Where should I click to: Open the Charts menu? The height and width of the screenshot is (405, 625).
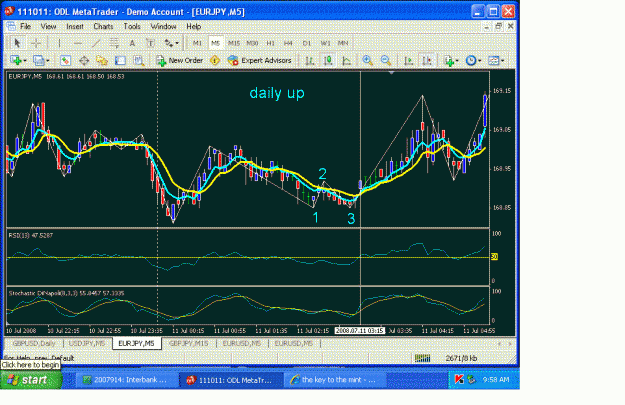click(103, 26)
